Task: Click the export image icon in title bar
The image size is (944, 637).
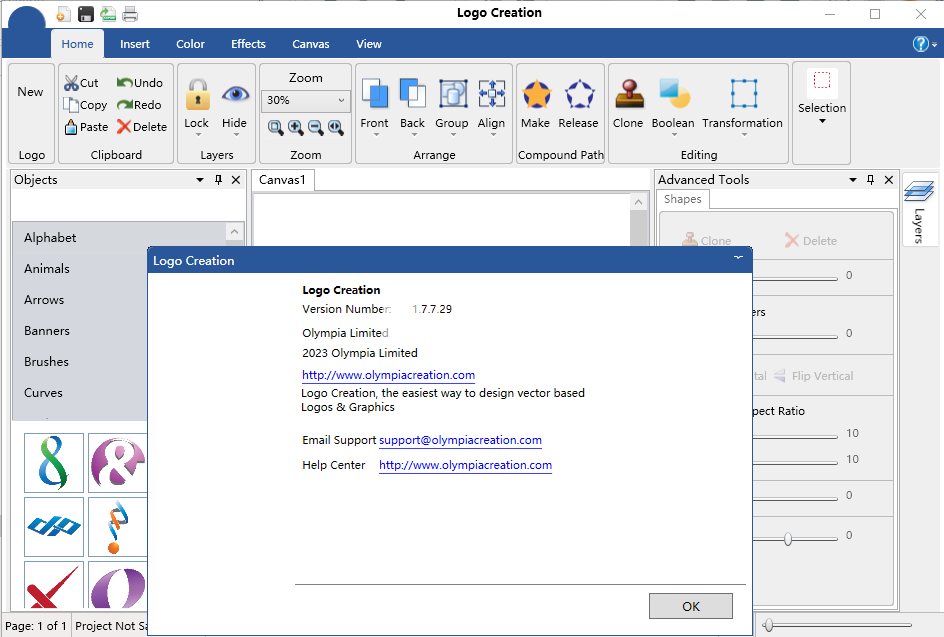Action: tap(108, 14)
